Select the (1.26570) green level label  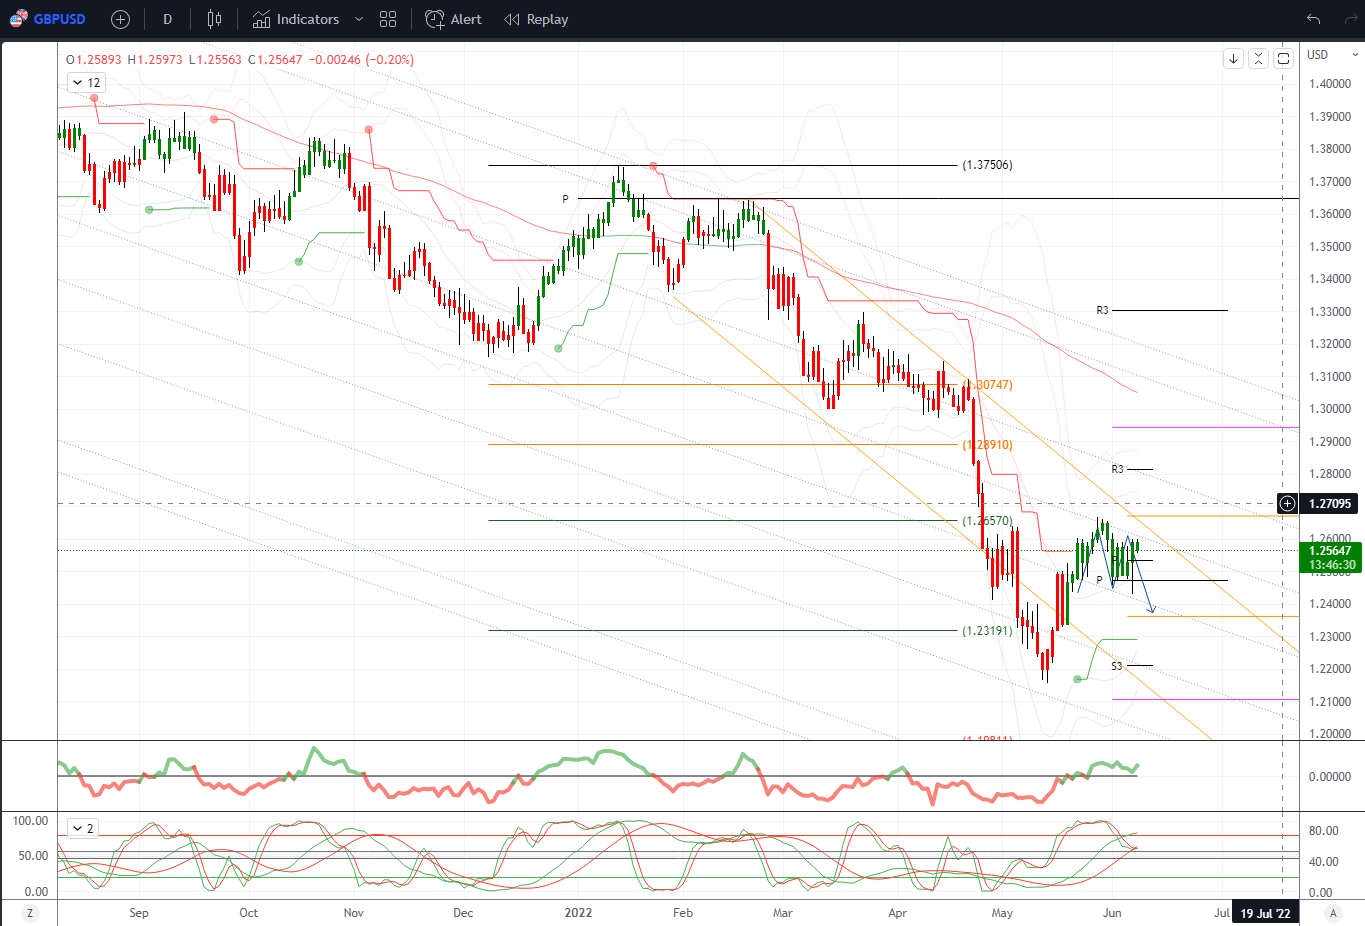pos(987,521)
